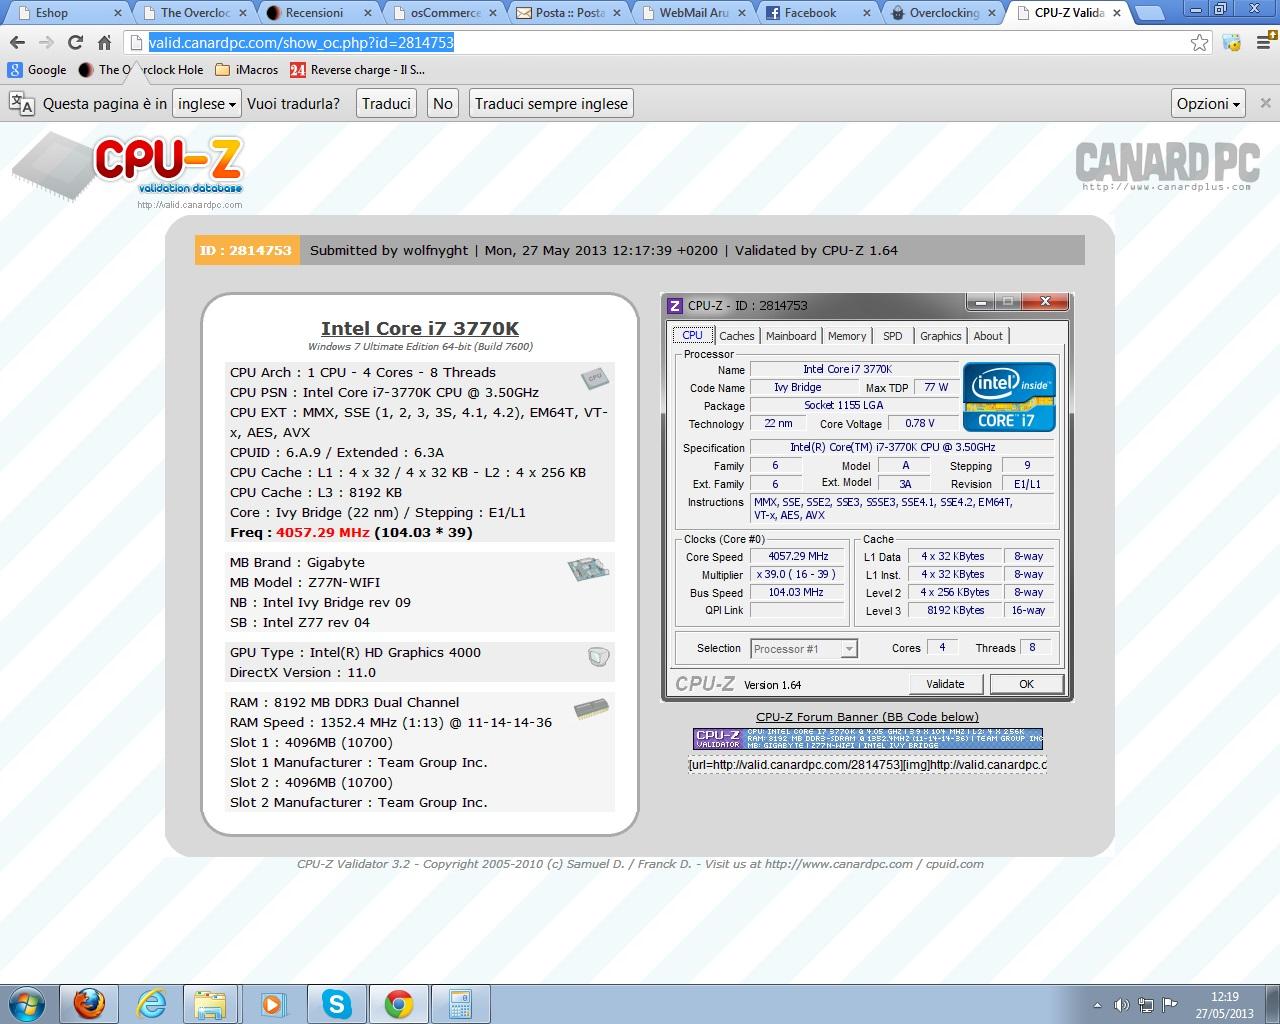Show hidden tray icons arrow

(x=1099, y=1005)
